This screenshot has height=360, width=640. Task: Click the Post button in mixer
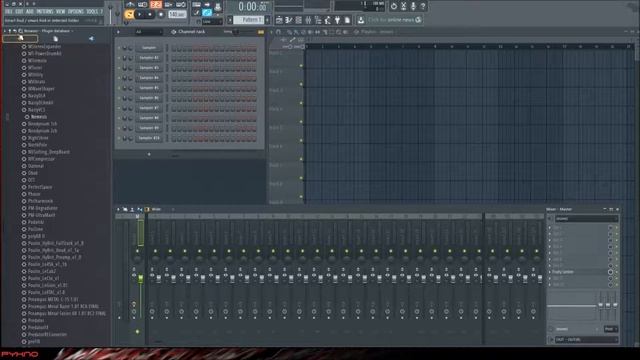pyautogui.click(x=611, y=329)
